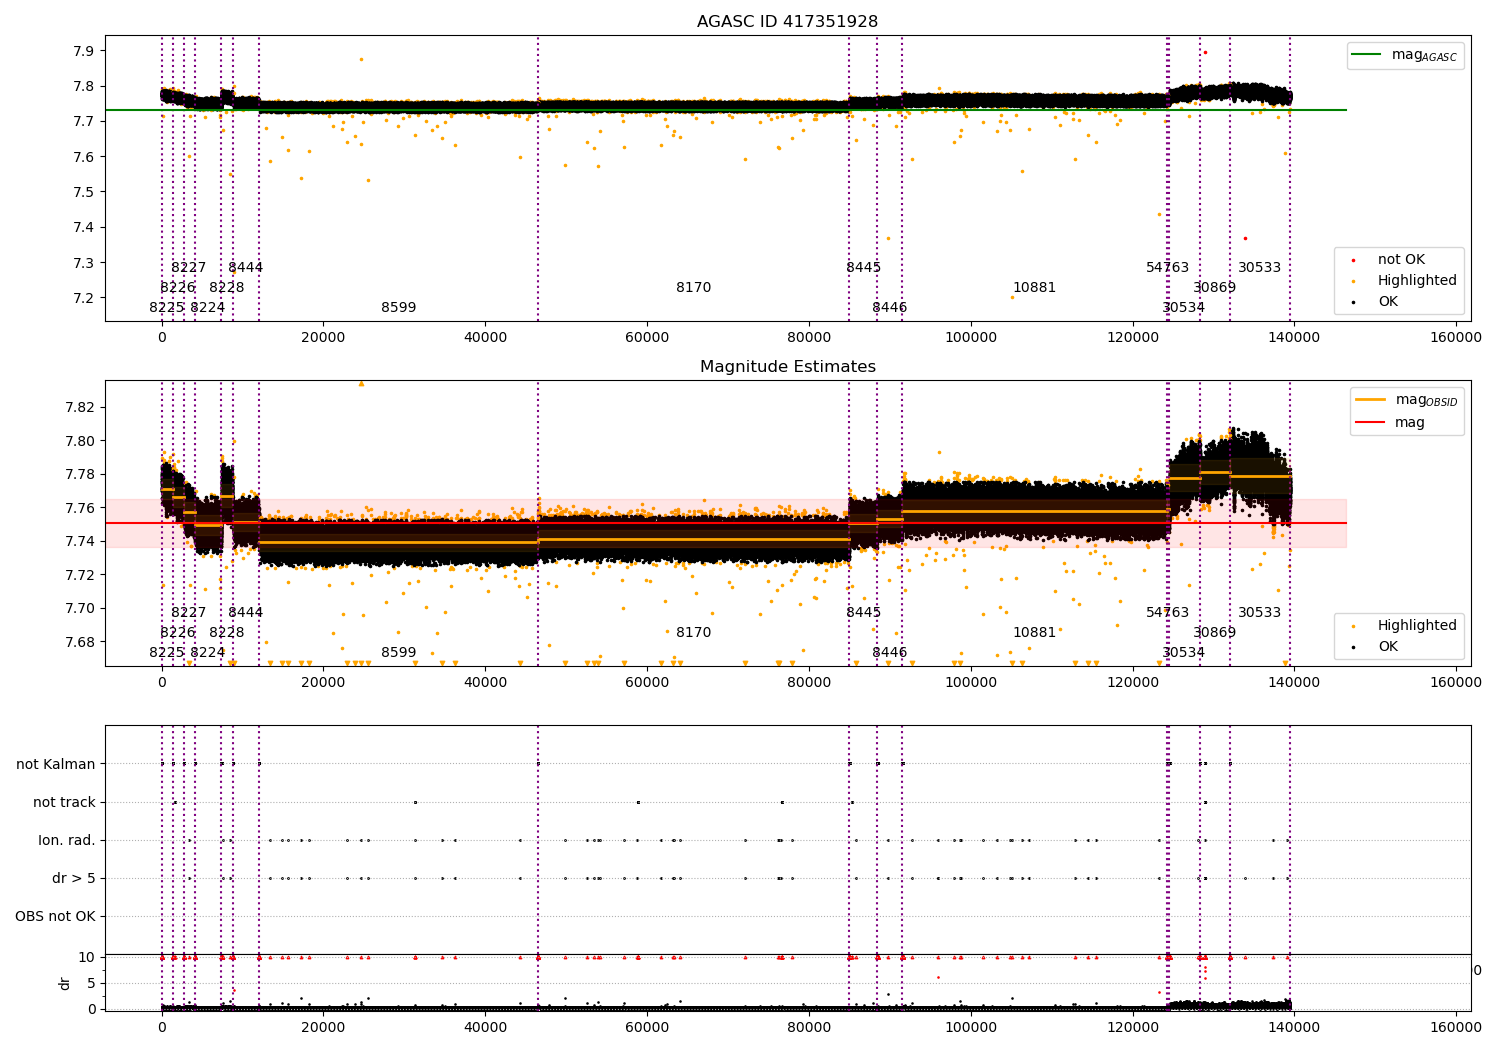Click the 60000 tick below the top plot

coord(647,338)
